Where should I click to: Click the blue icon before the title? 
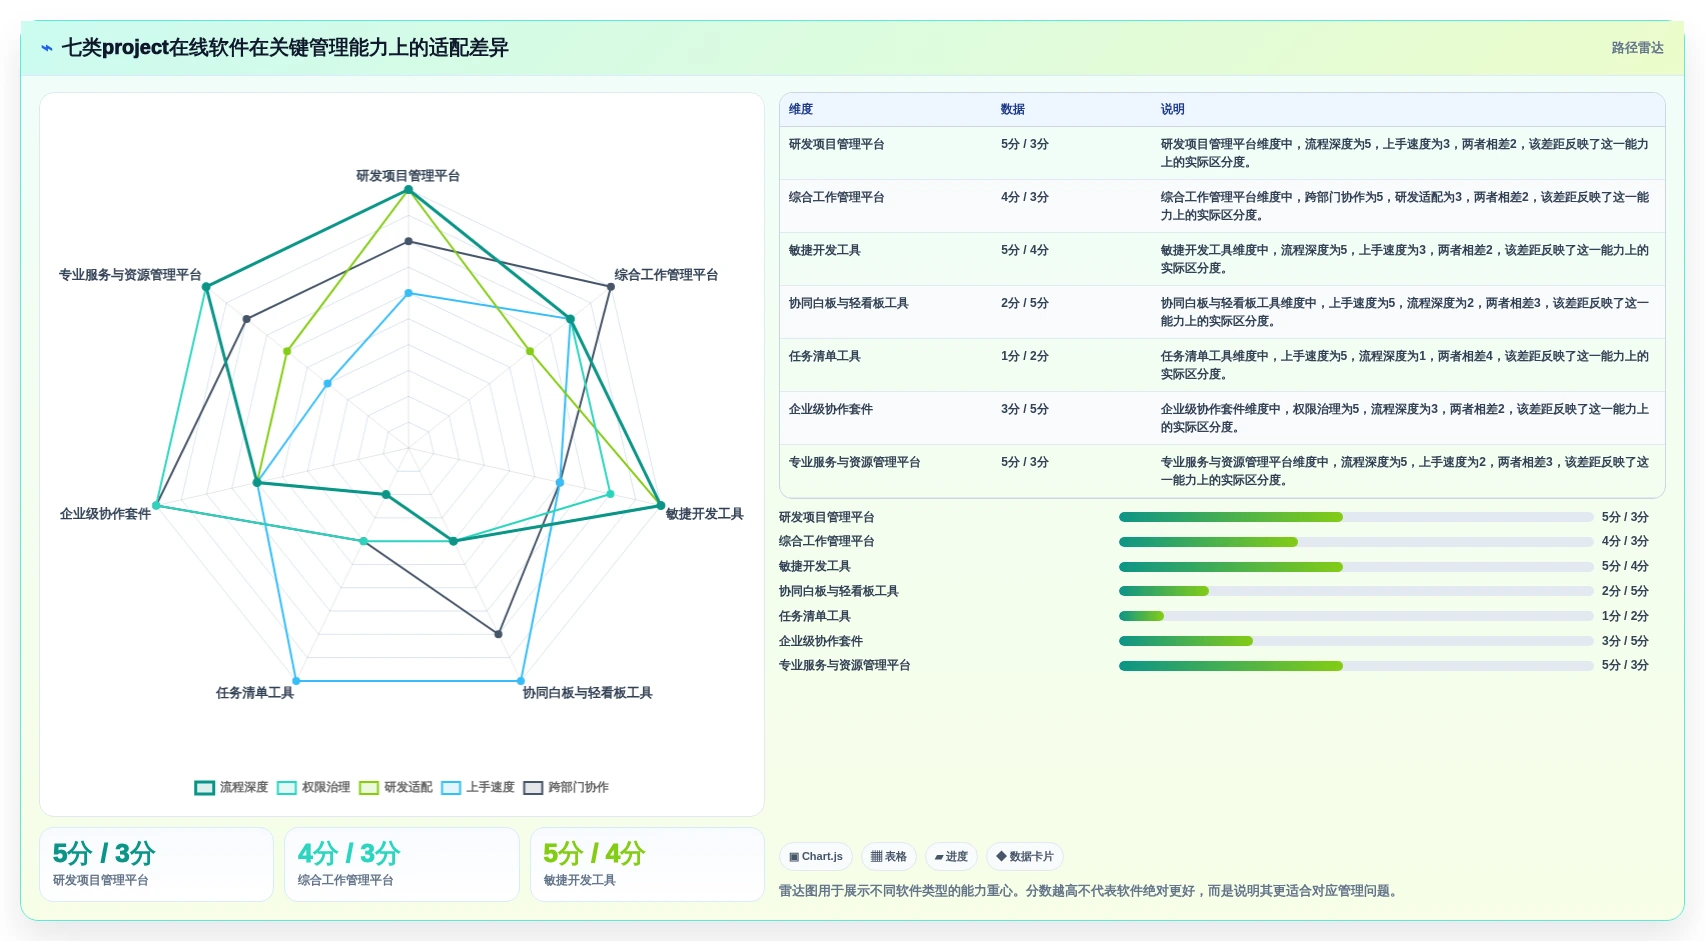(47, 48)
